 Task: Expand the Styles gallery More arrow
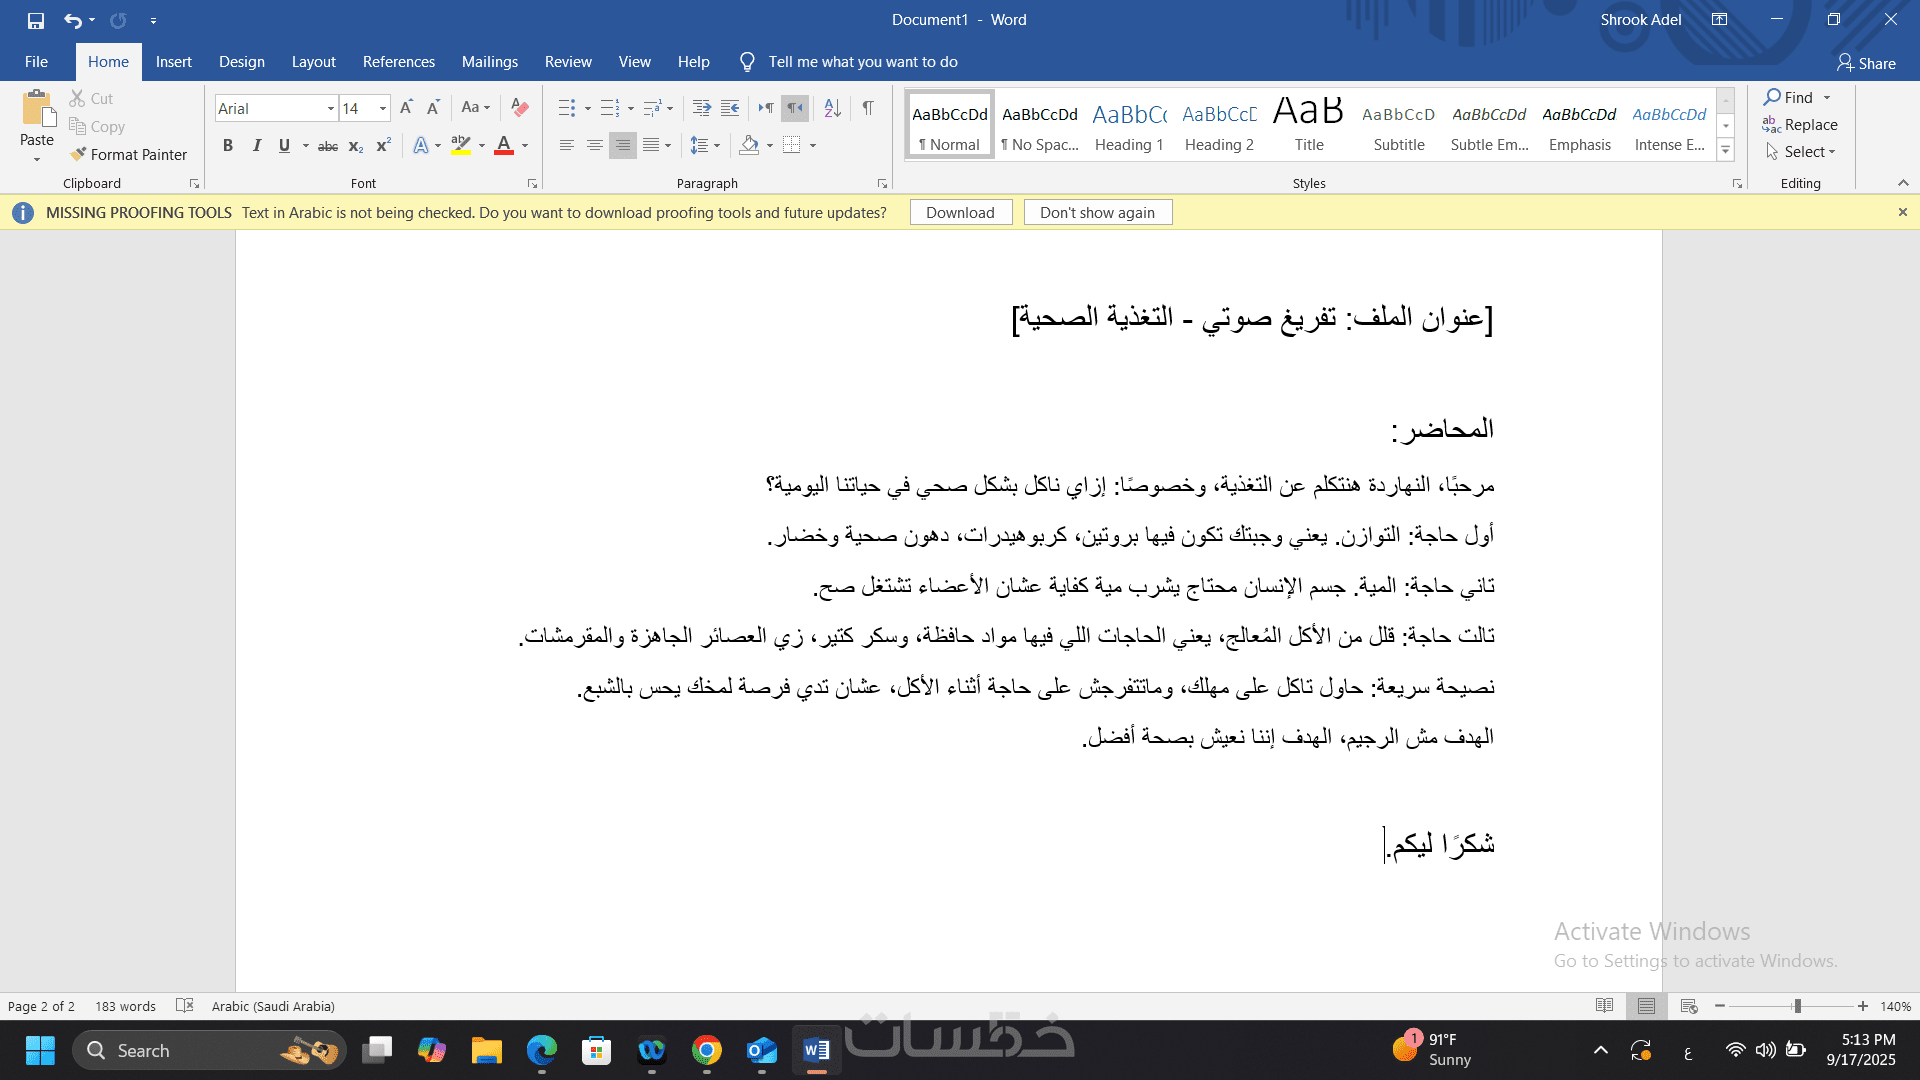[1725, 151]
